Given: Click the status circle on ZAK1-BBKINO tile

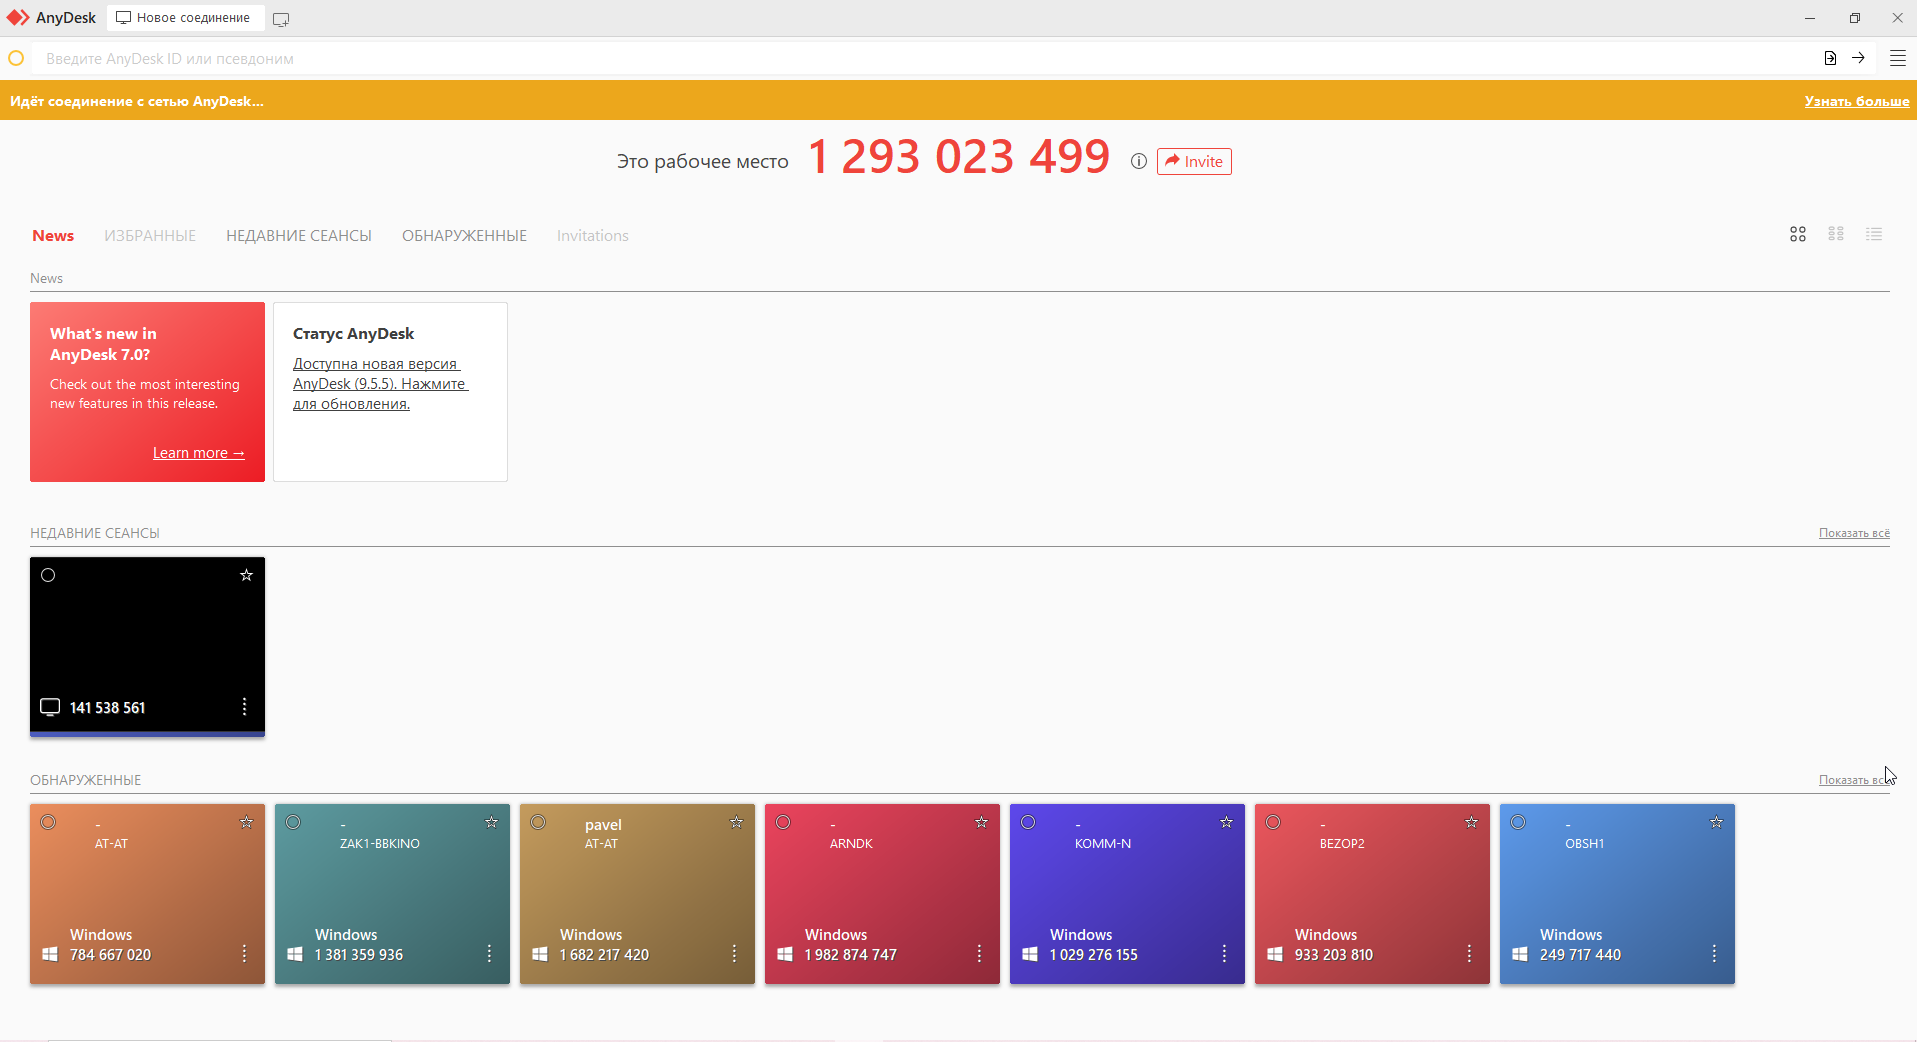Looking at the screenshot, I should (x=293, y=822).
